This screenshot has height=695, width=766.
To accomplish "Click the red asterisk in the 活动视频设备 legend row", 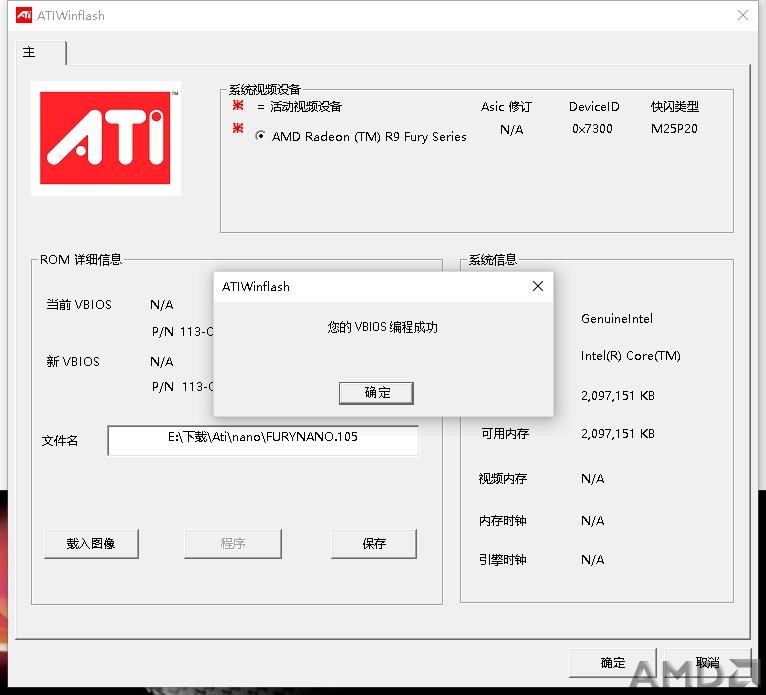I will click(x=238, y=105).
